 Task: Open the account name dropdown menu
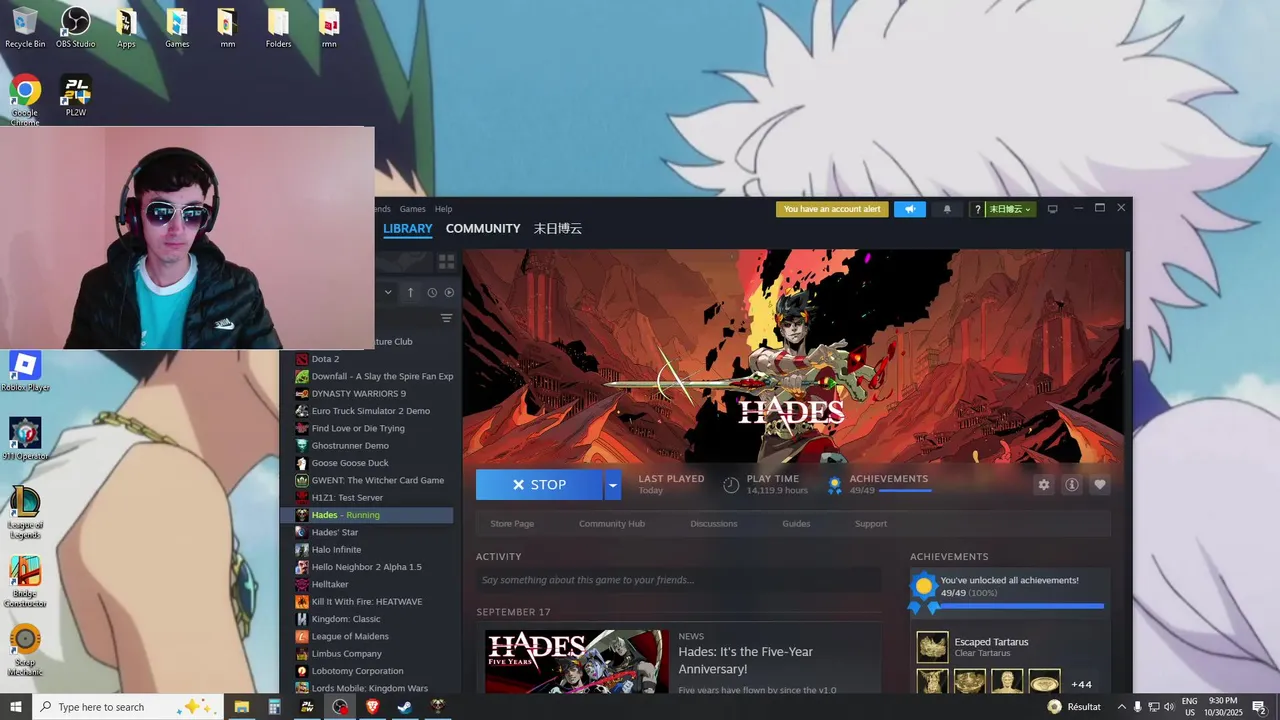point(1010,209)
